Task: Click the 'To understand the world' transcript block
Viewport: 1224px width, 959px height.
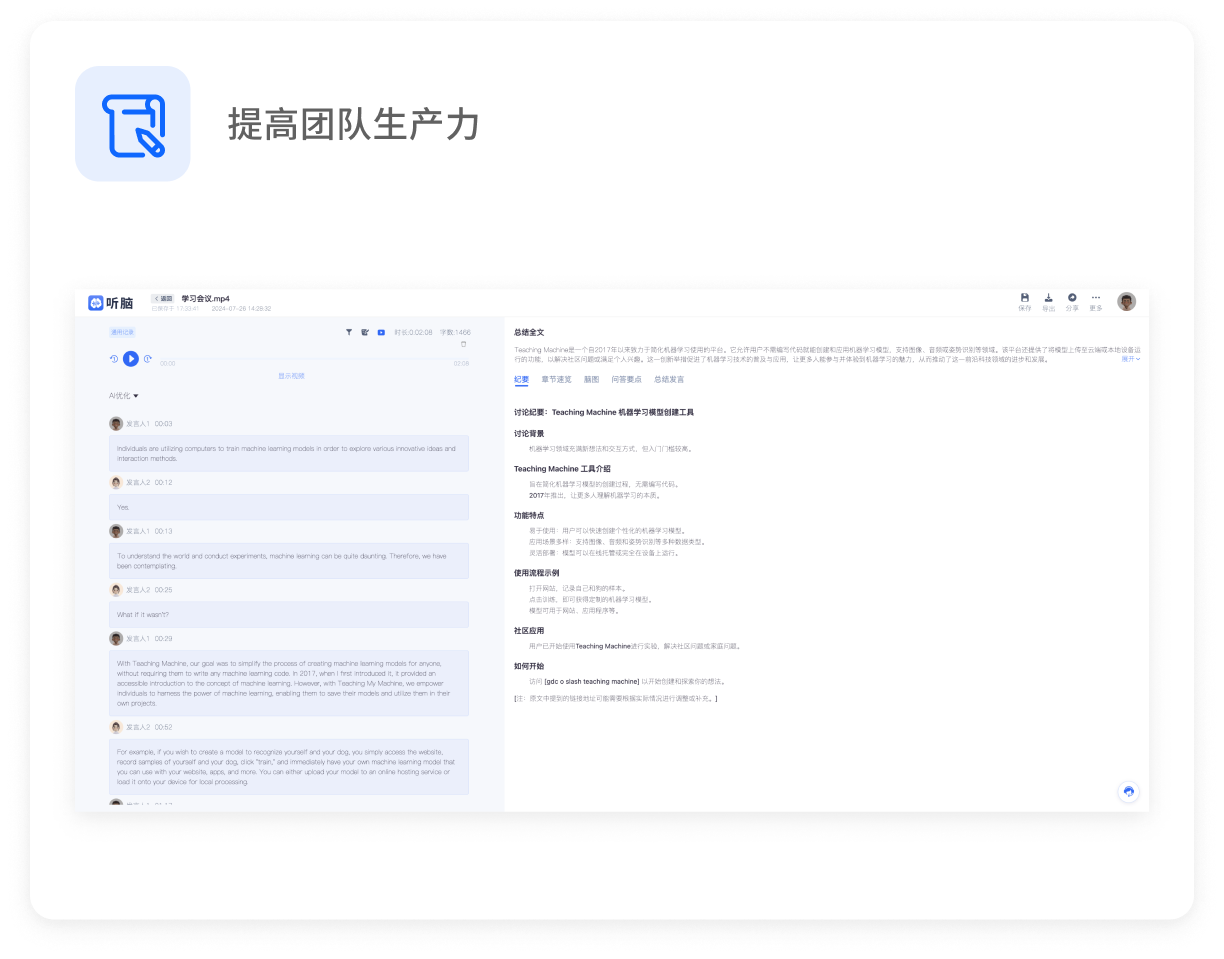Action: pyautogui.click(x=289, y=560)
